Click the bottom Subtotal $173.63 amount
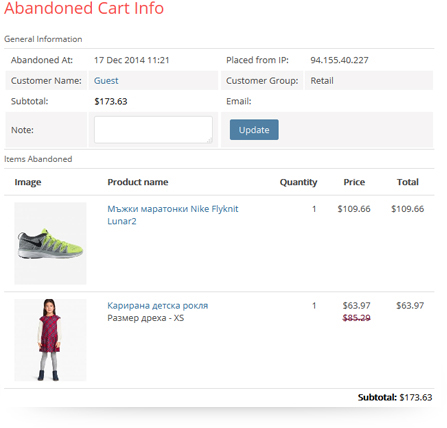447x428 pixels. coord(416,397)
